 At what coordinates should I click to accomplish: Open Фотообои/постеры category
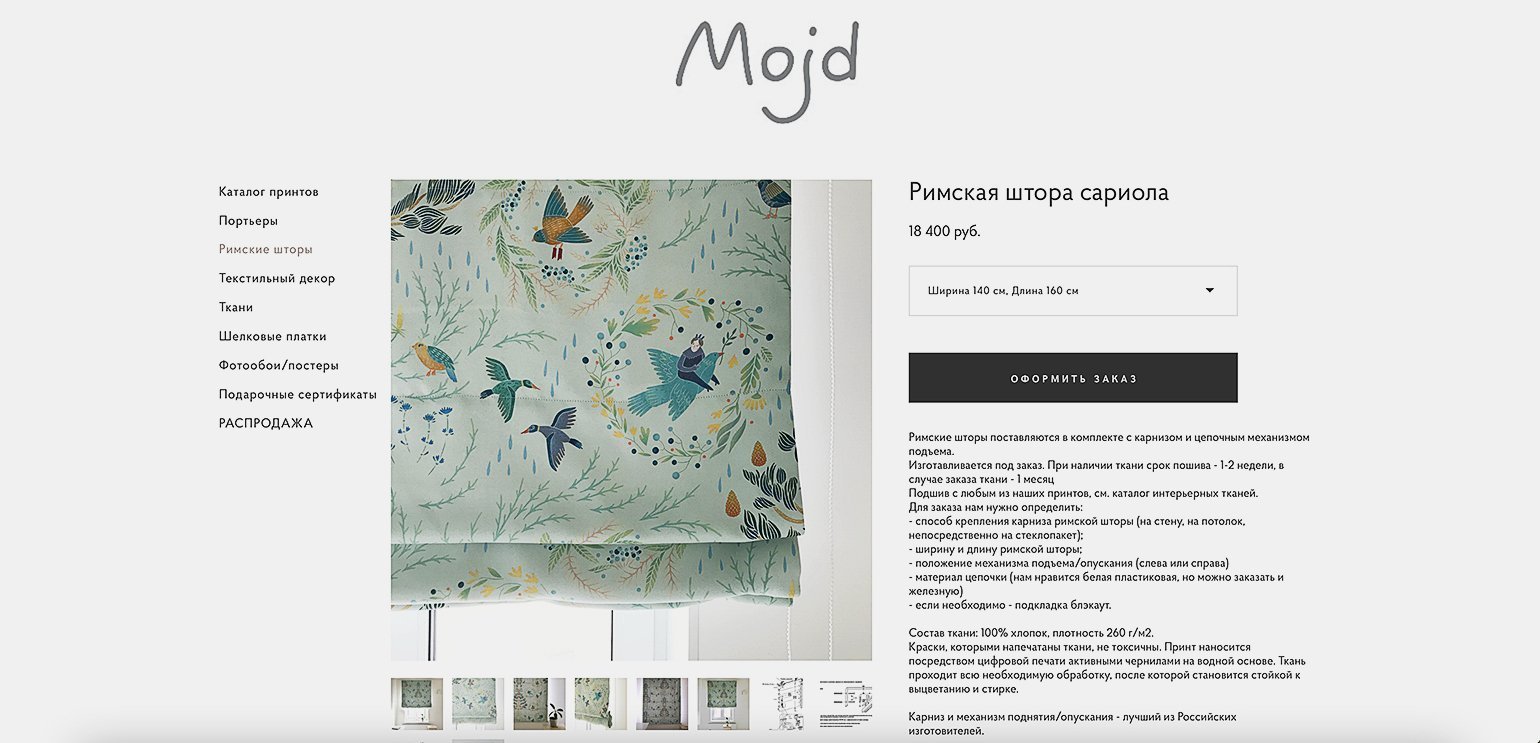pyautogui.click(x=279, y=366)
